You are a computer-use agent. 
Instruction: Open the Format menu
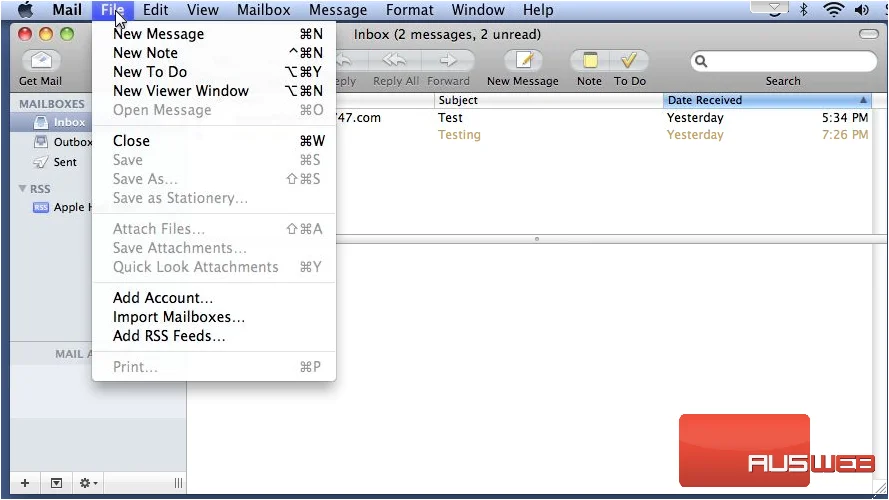click(x=409, y=10)
